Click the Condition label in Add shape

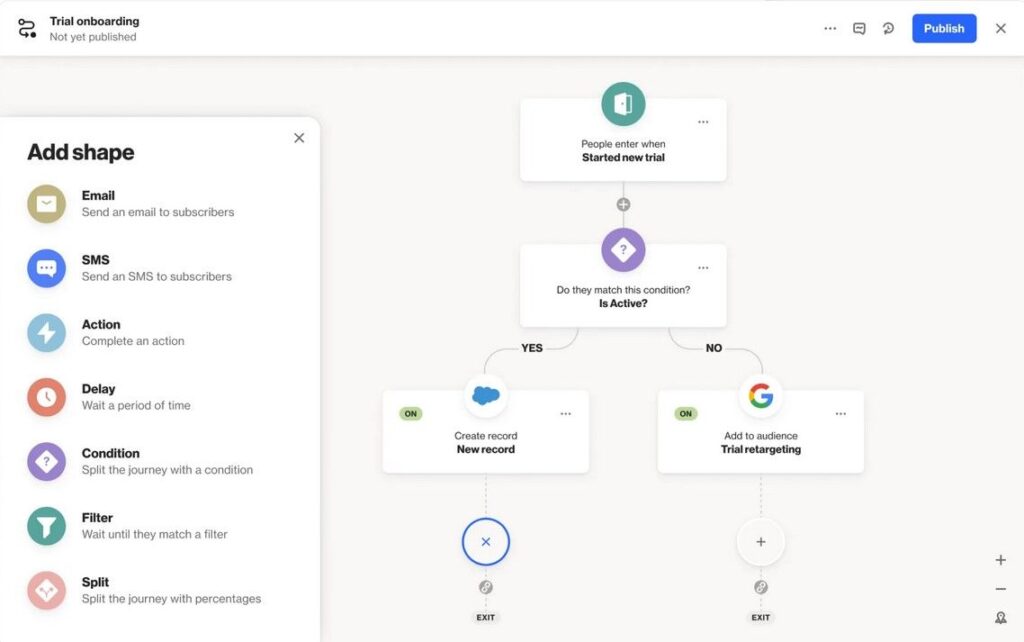110,453
